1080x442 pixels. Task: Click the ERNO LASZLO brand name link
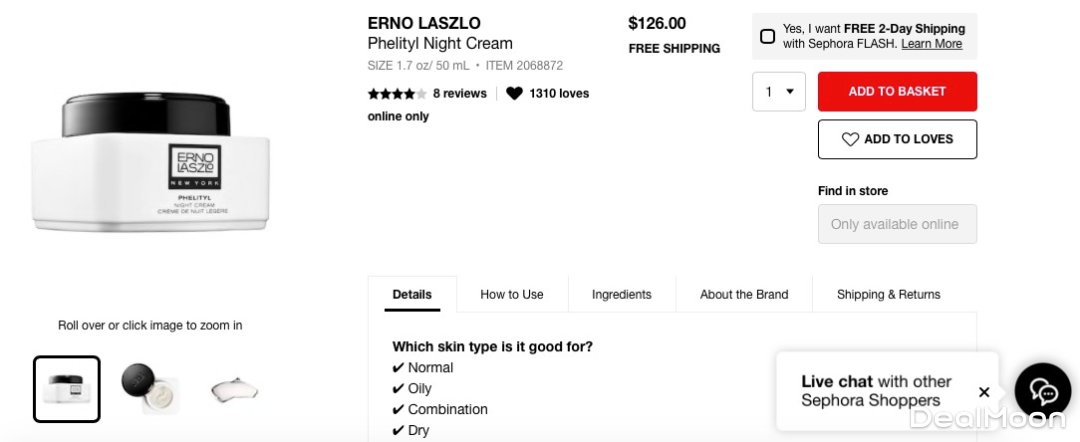(x=424, y=23)
